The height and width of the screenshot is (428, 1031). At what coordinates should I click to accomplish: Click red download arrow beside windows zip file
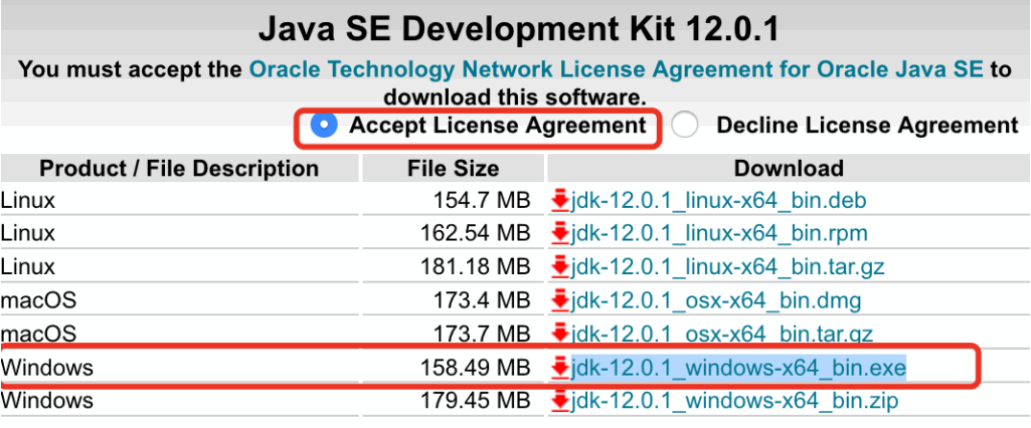pos(560,401)
